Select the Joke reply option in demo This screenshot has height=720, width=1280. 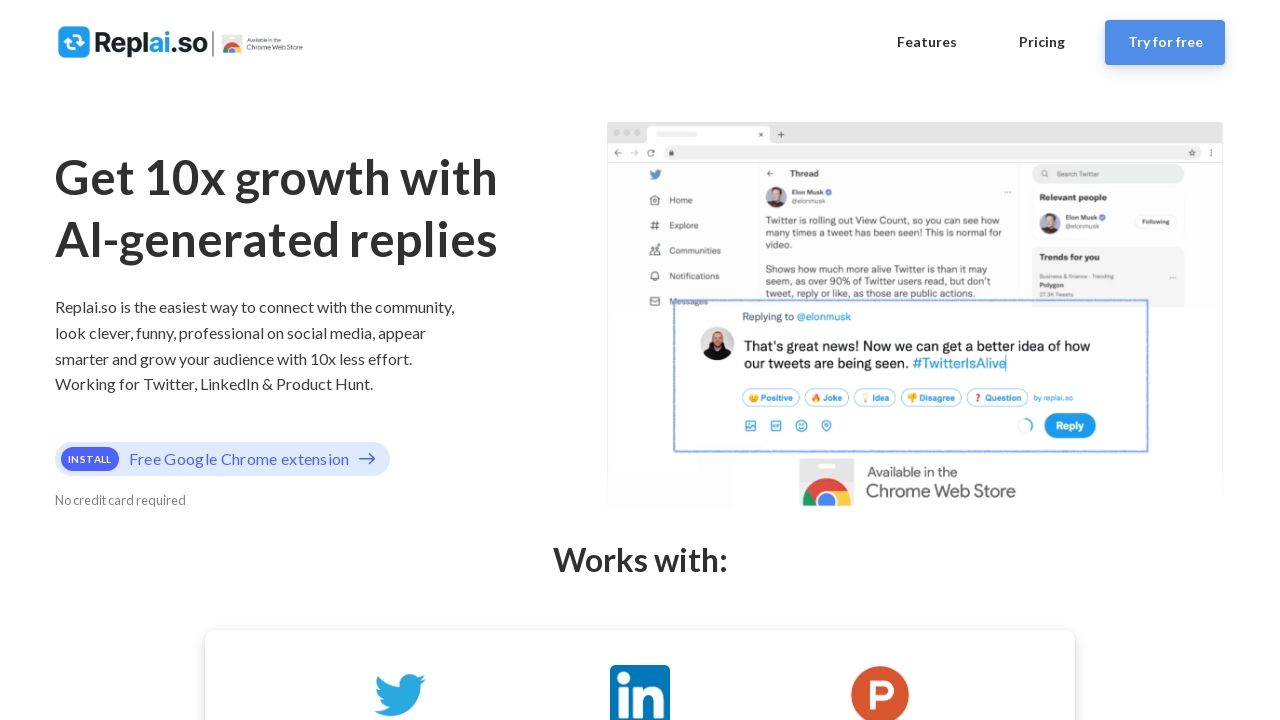827,397
